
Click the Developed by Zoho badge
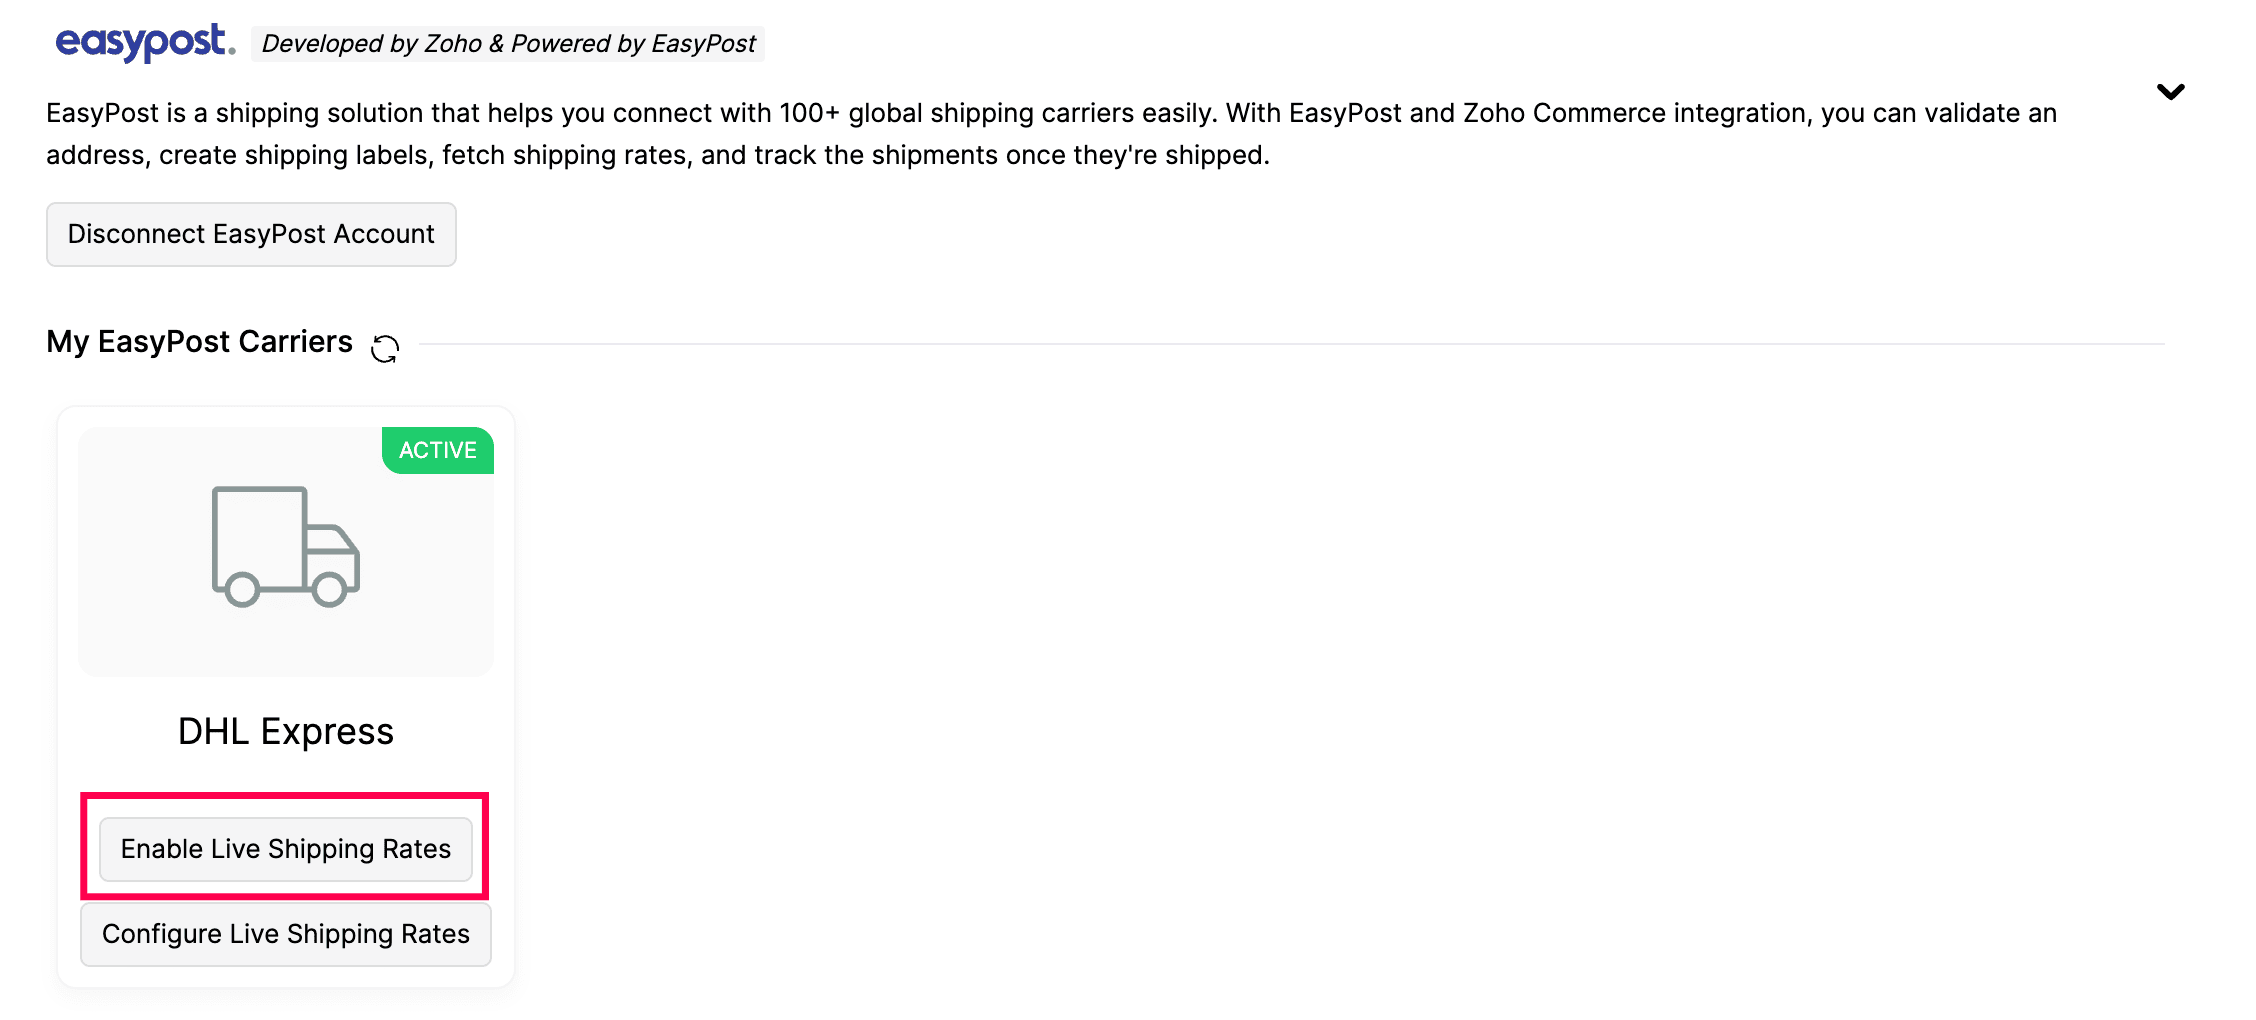point(509,43)
